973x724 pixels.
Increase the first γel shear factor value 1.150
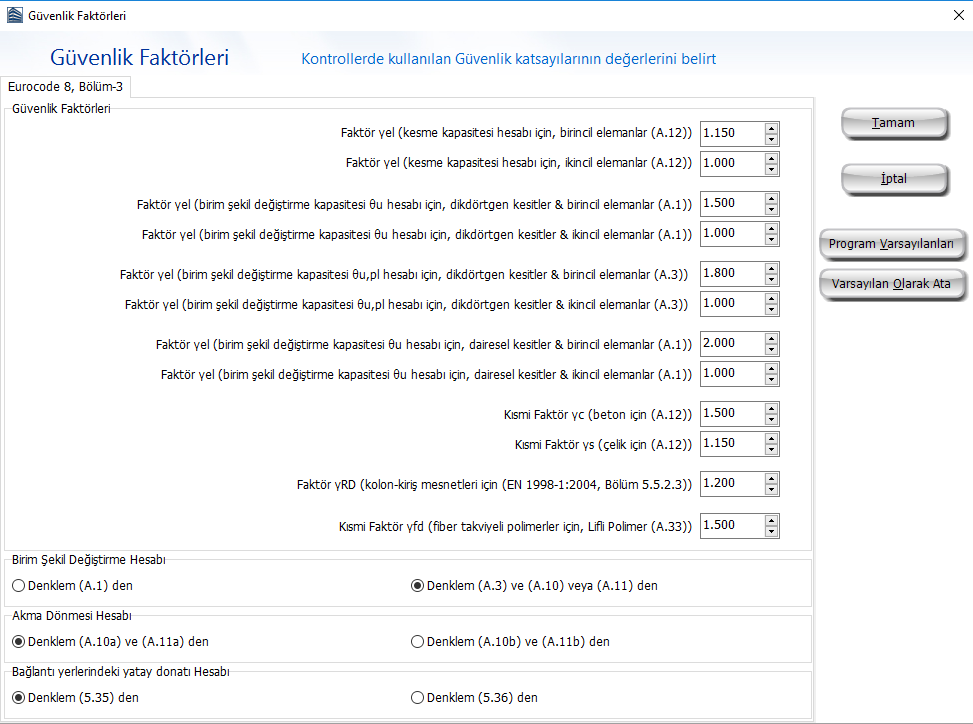771,128
